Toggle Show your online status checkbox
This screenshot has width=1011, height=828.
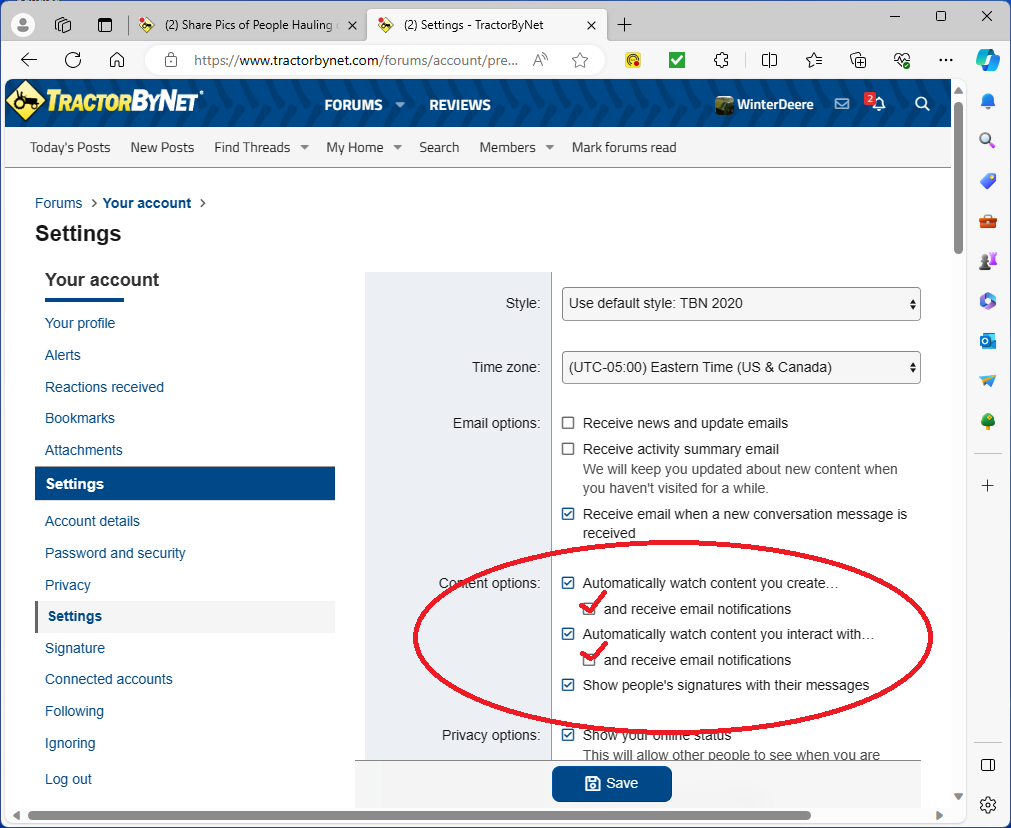[567, 735]
